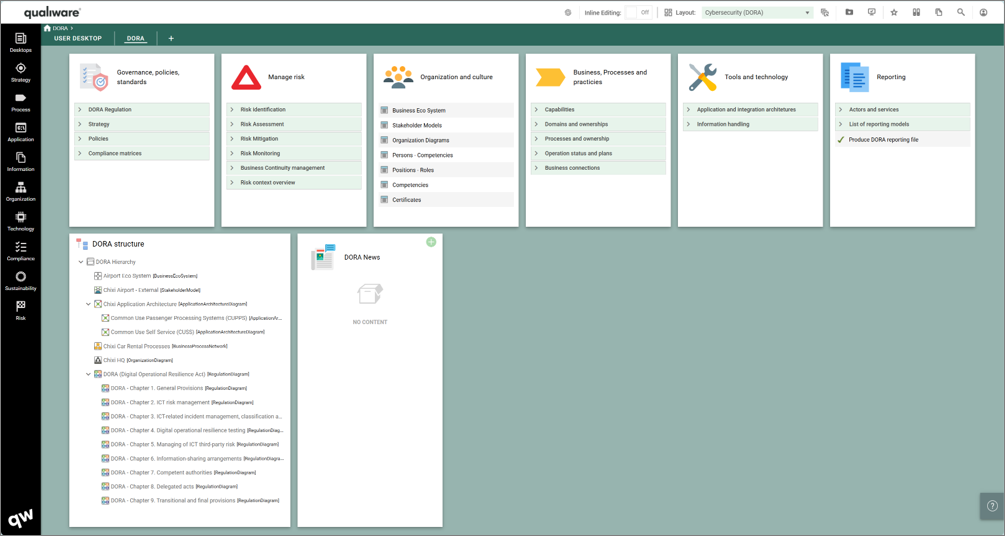
Task: Expand the Strategy row in Governance tile
Action: [x=142, y=124]
